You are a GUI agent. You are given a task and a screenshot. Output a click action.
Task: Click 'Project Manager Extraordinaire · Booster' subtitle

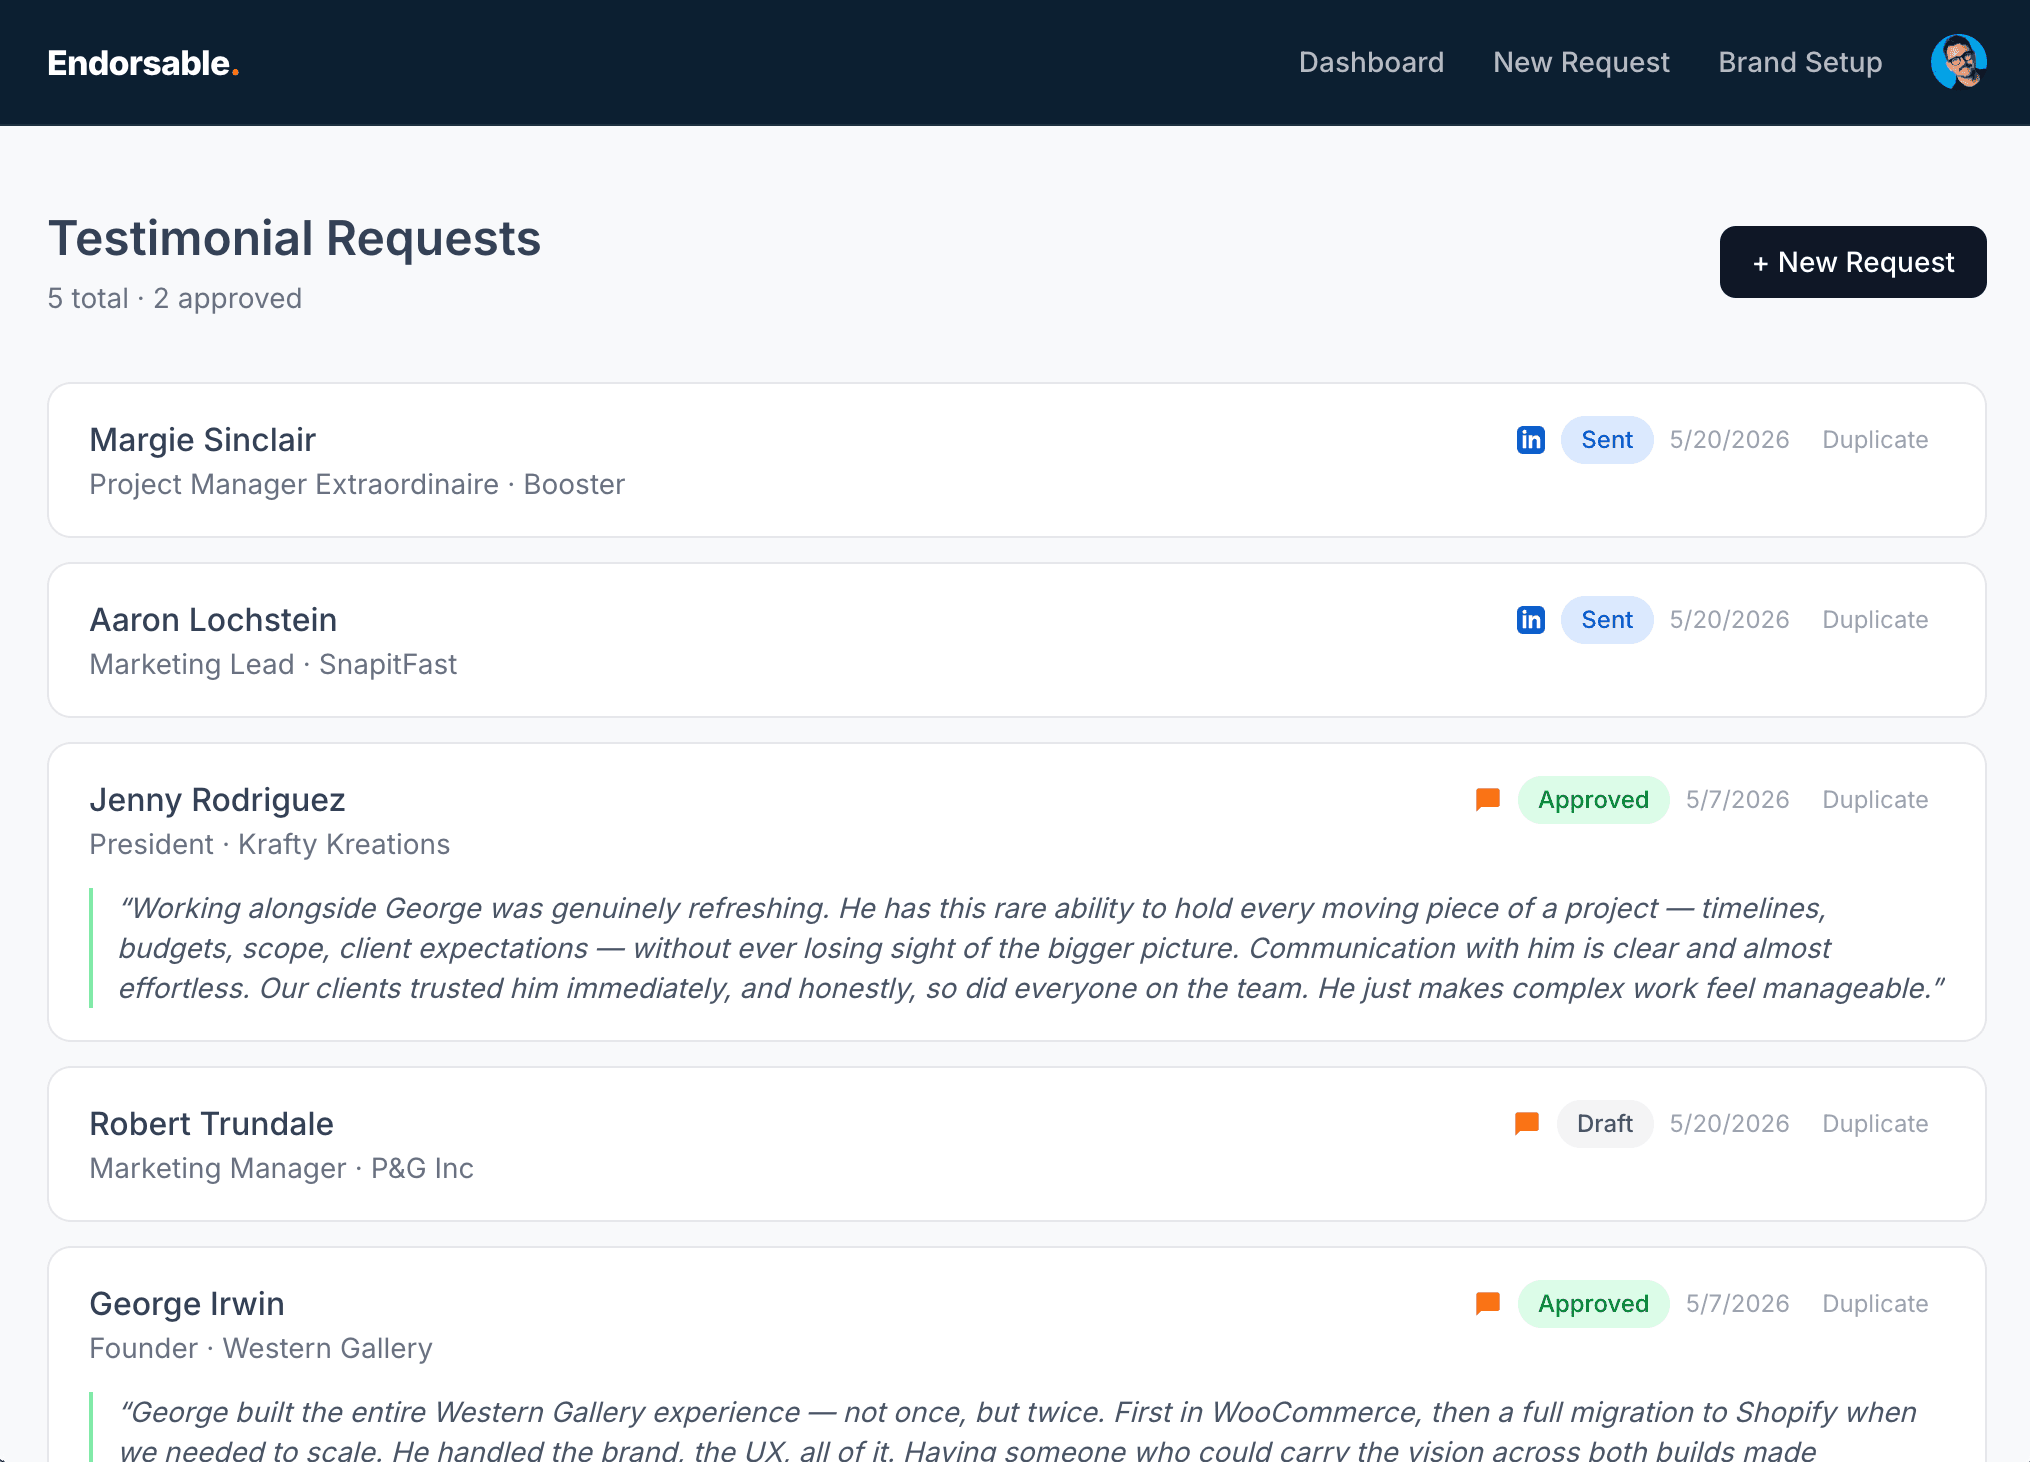point(357,484)
